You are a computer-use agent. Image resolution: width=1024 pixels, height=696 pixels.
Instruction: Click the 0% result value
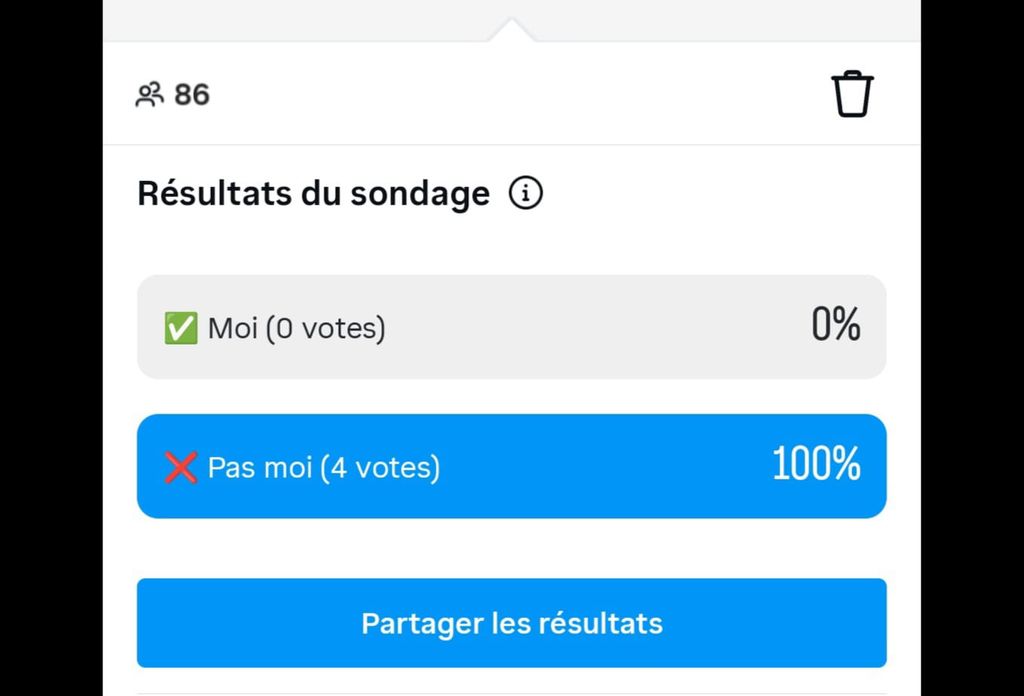(836, 324)
